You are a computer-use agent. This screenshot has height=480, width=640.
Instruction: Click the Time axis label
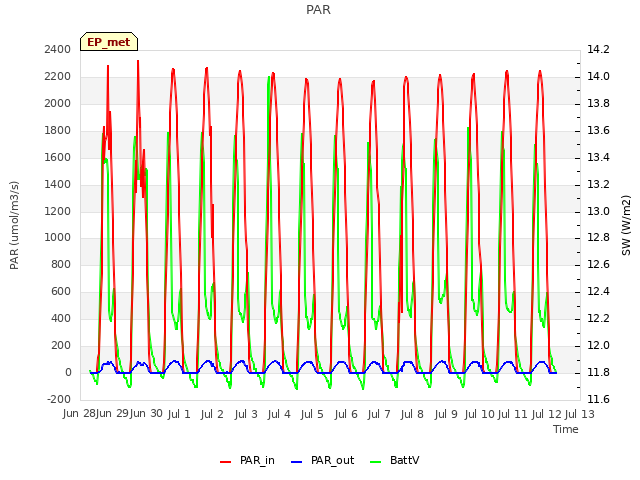tap(566, 429)
